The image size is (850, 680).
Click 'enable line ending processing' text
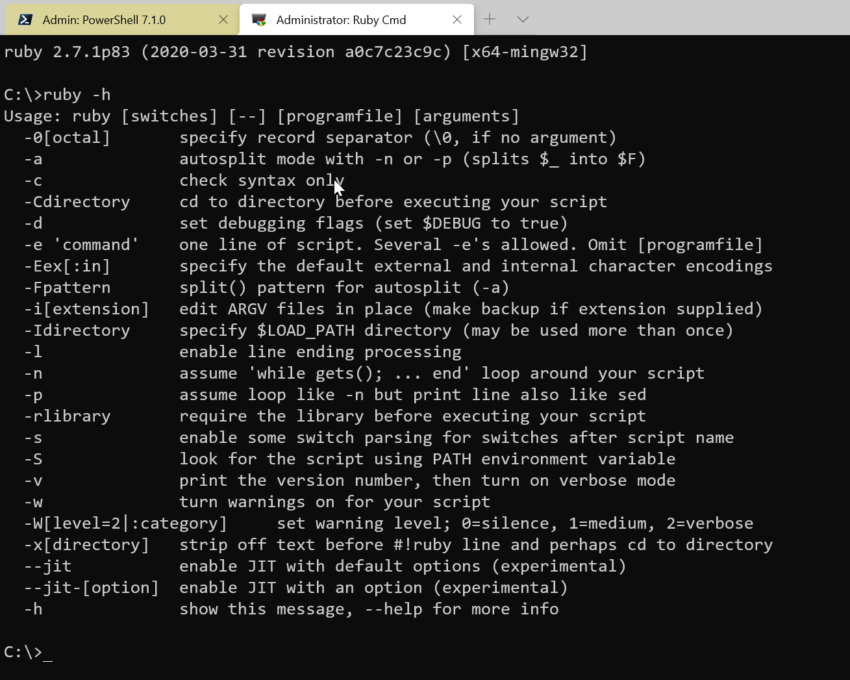320,352
